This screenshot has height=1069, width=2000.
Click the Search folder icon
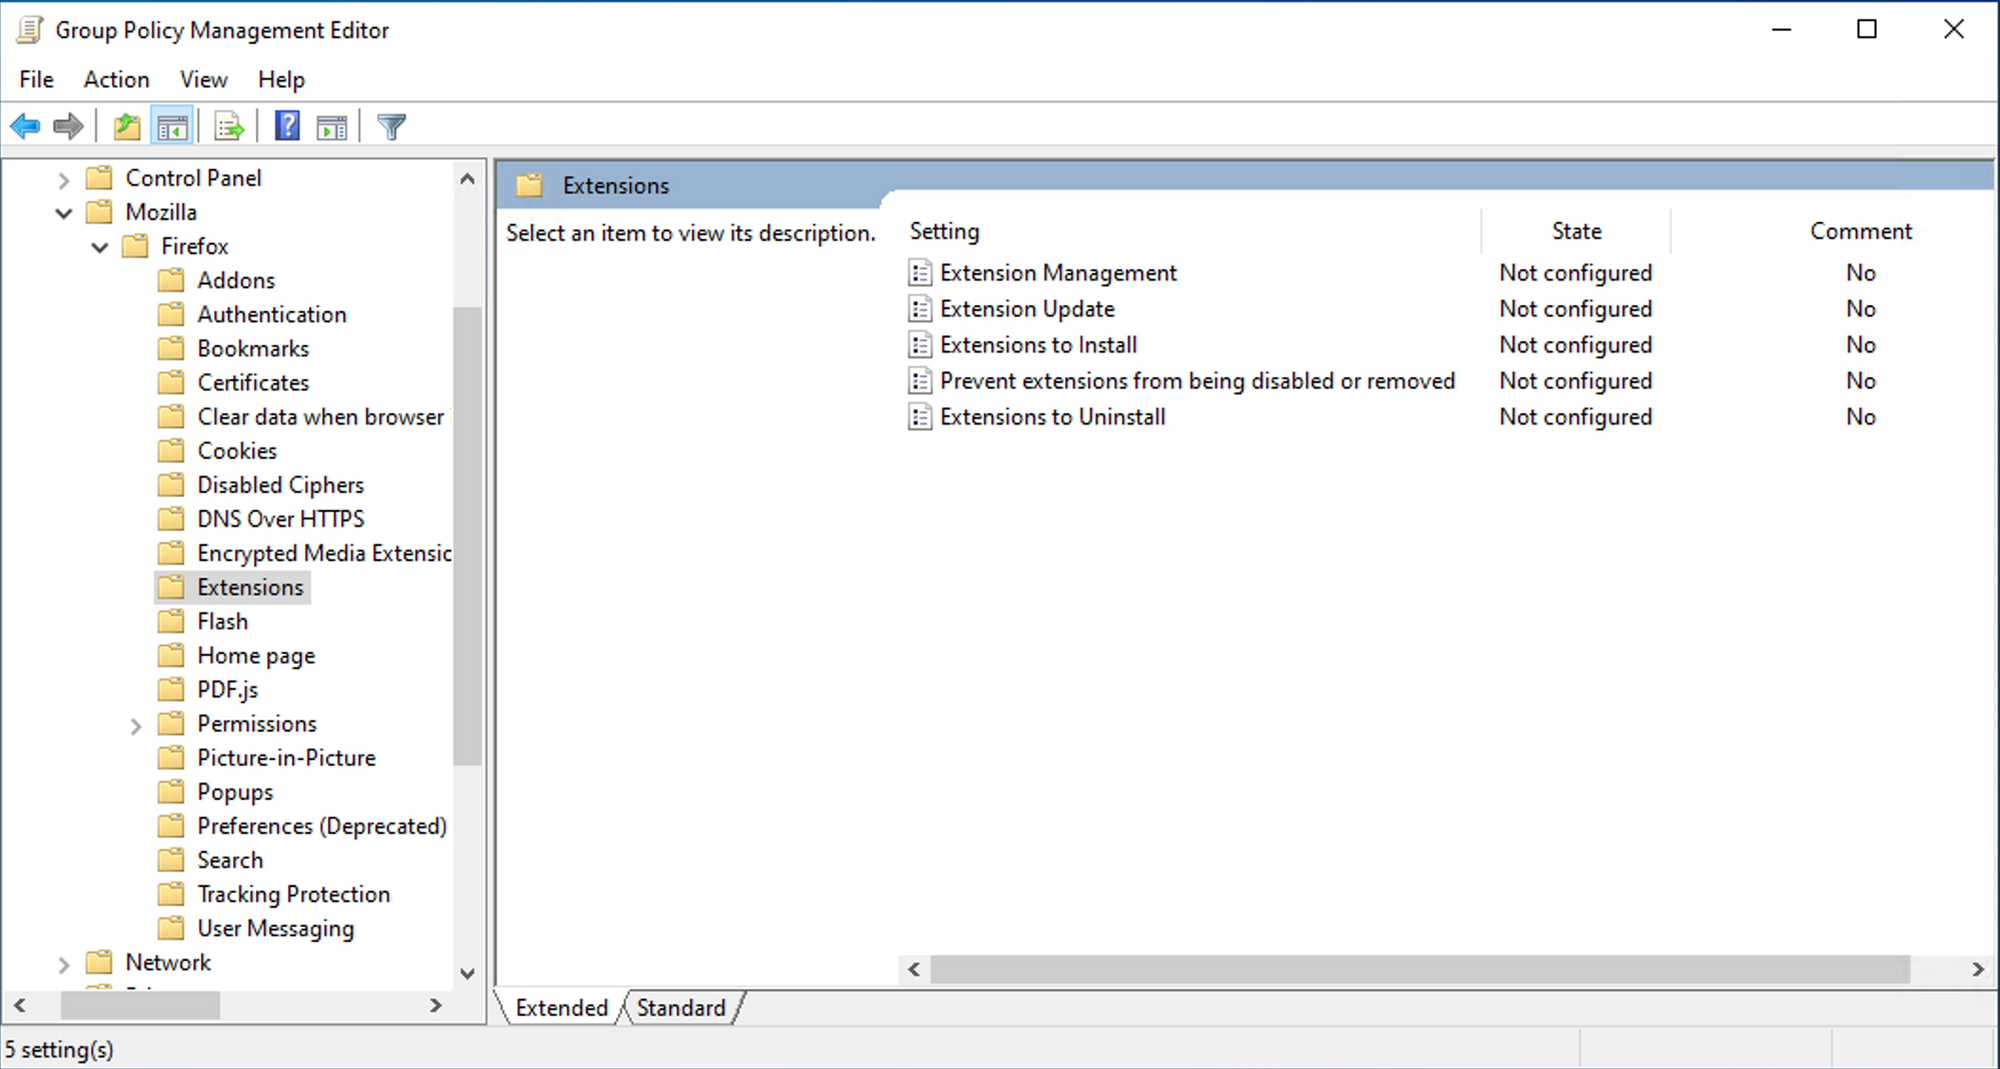coord(172,860)
